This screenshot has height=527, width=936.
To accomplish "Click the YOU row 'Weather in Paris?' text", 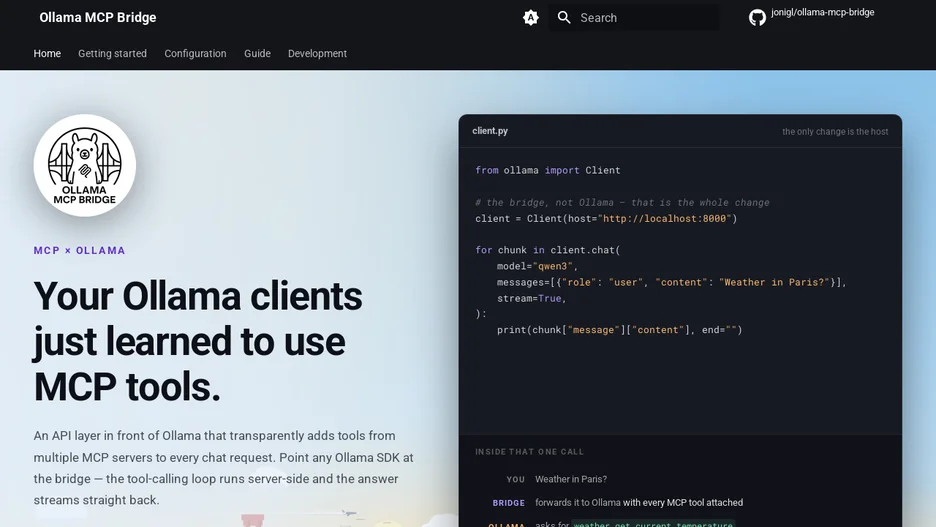I will [x=571, y=479].
